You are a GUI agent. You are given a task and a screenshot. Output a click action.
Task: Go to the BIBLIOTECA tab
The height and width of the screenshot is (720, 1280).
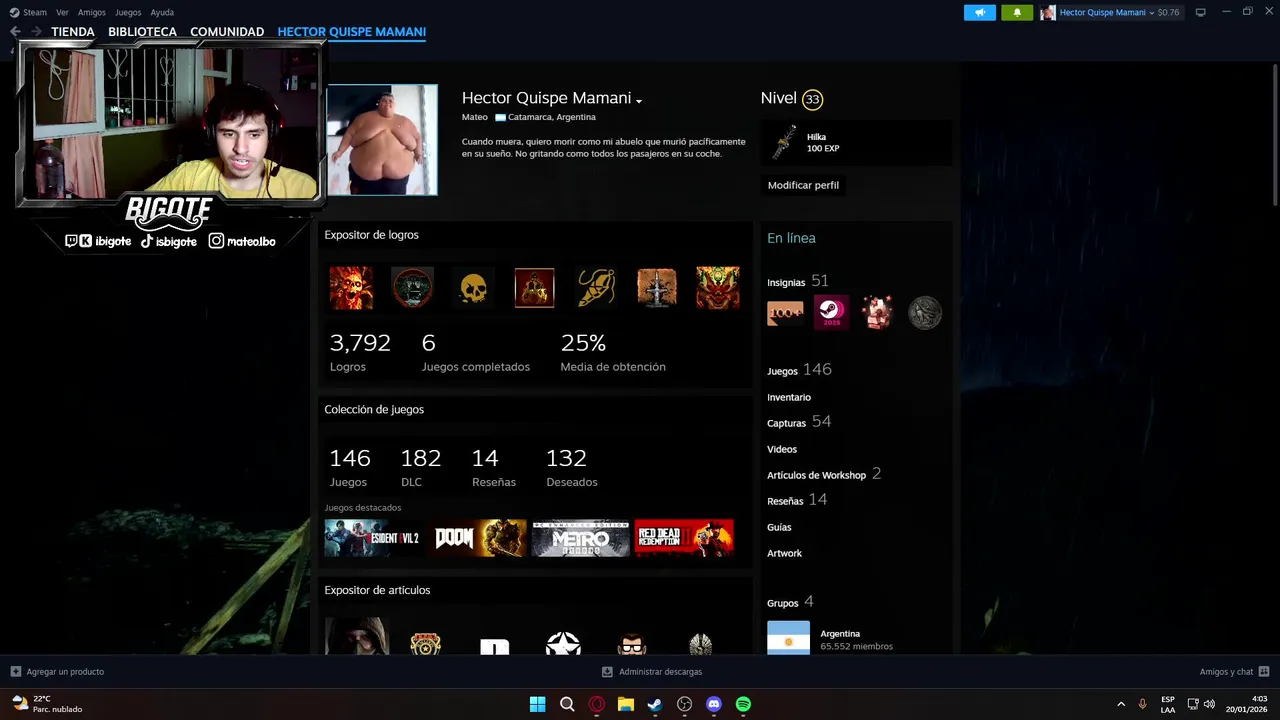pos(142,32)
